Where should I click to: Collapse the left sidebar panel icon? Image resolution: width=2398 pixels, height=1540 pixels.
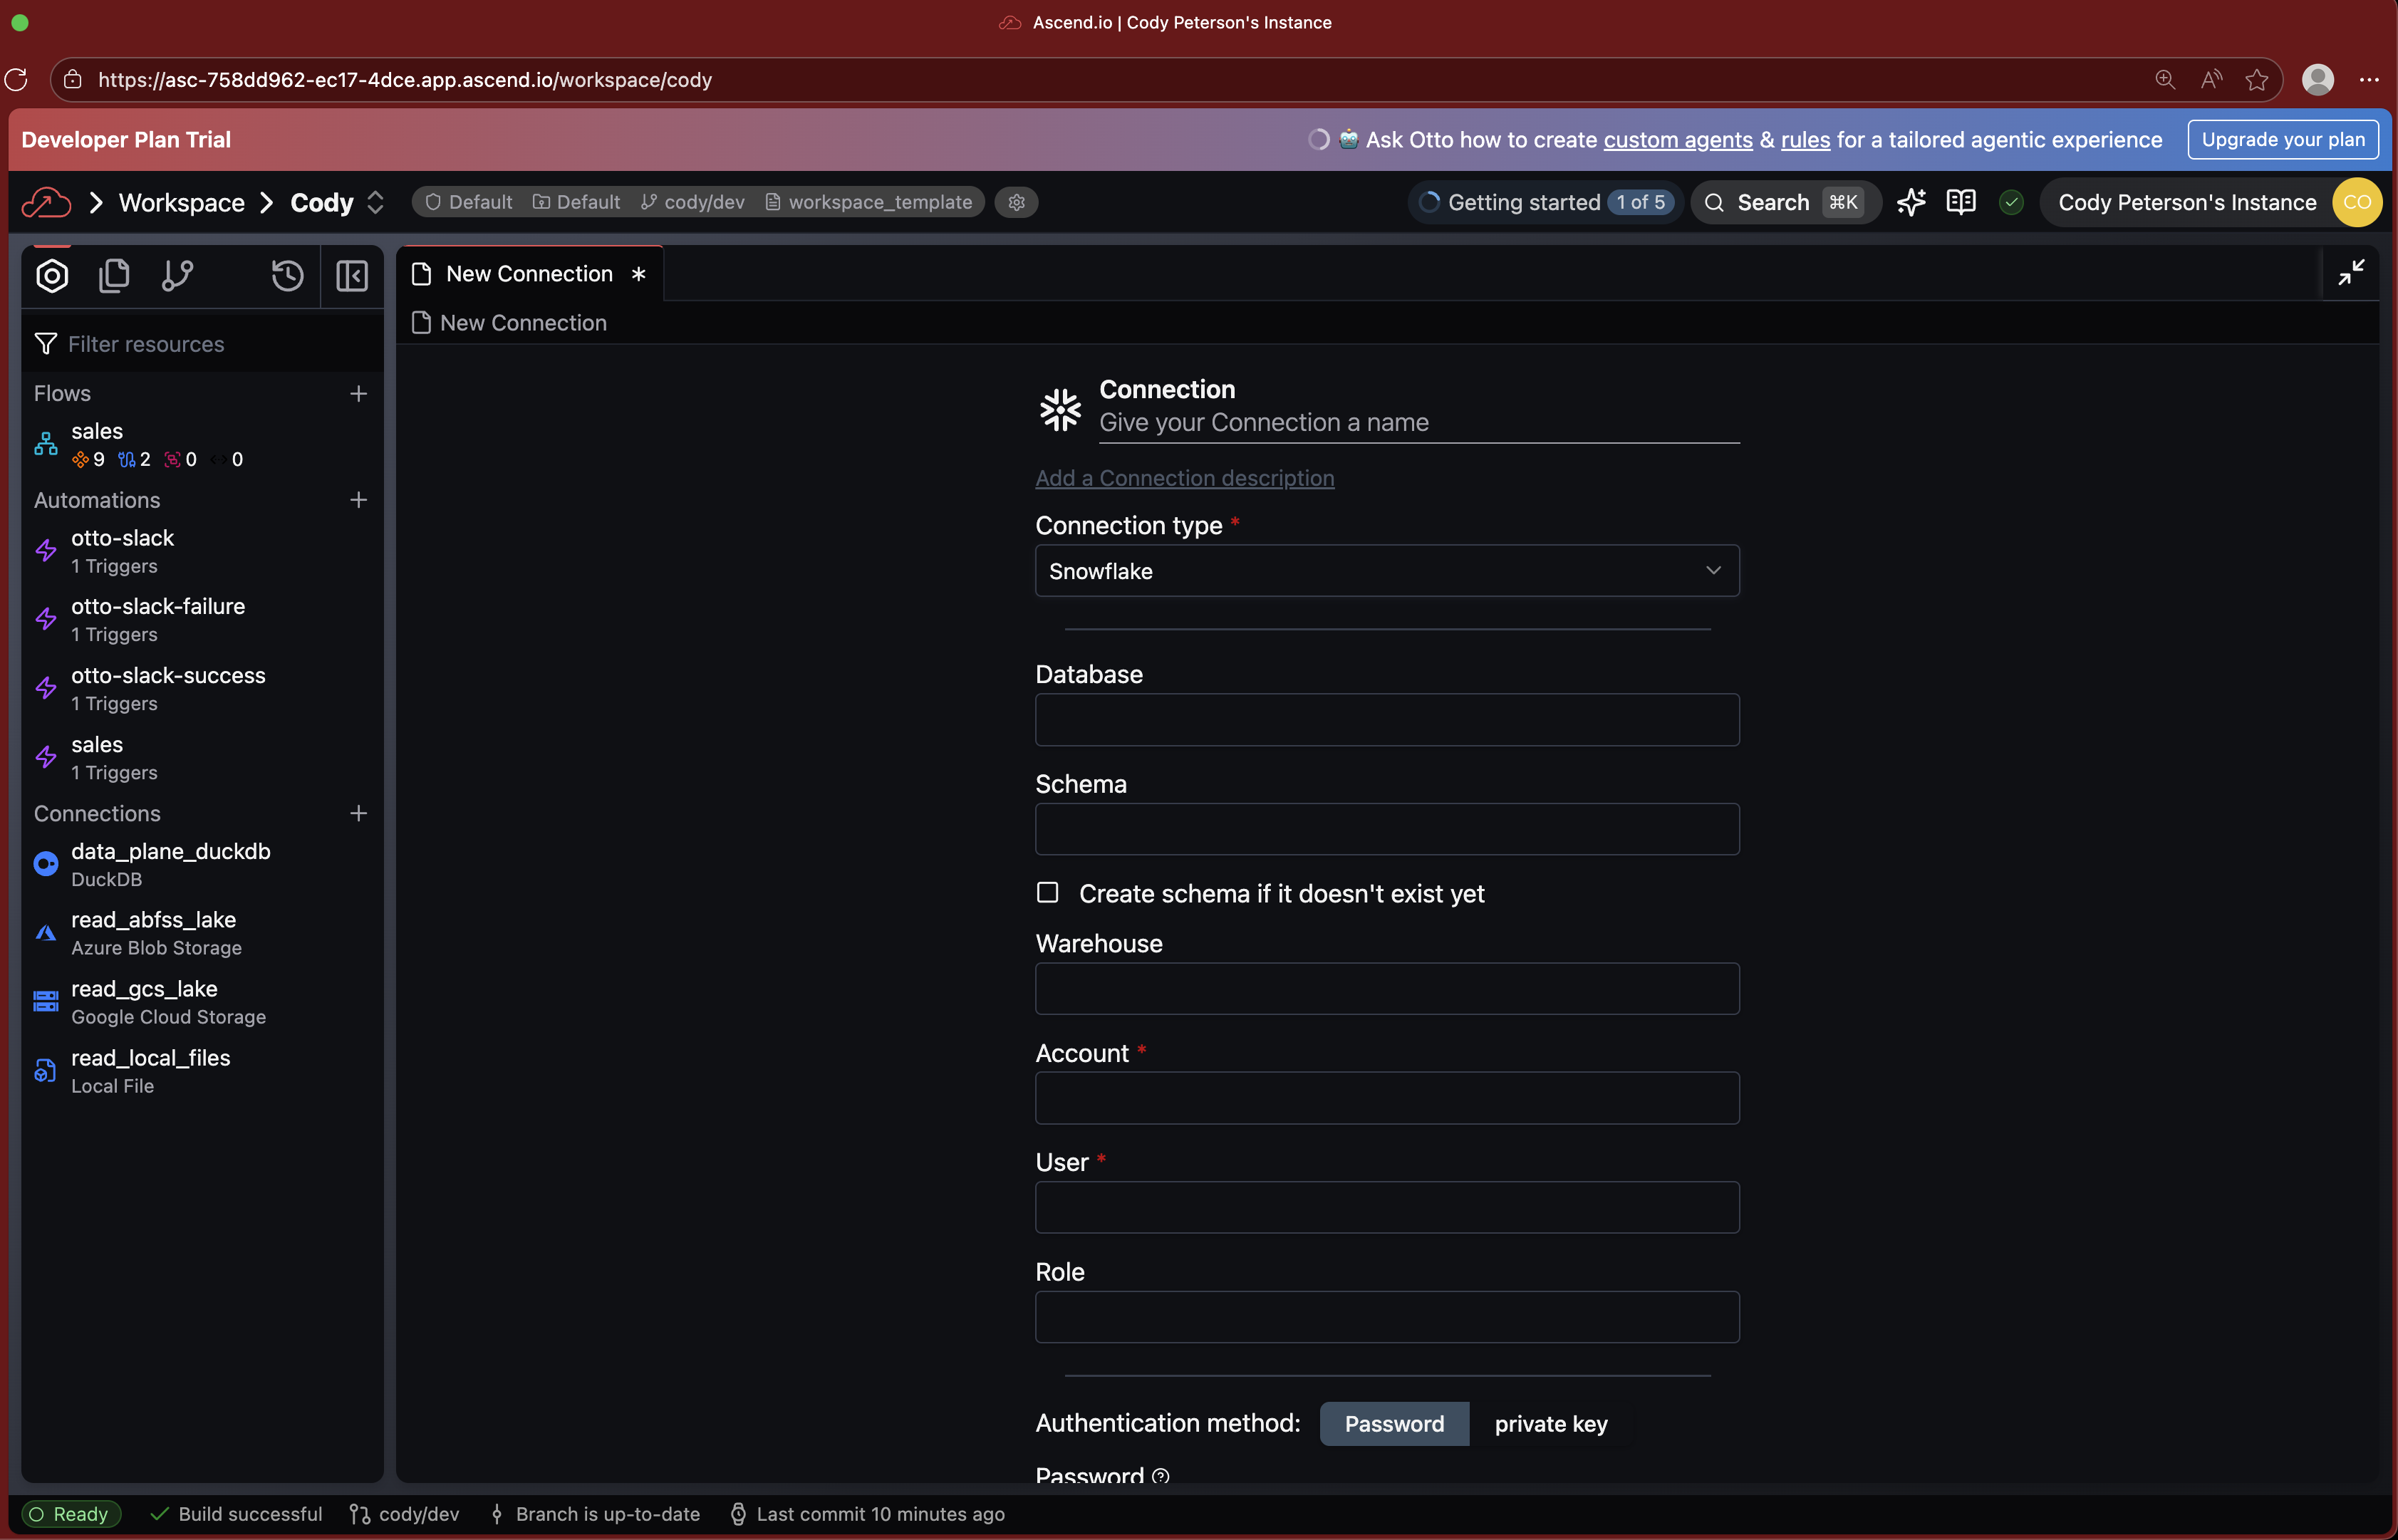351,275
